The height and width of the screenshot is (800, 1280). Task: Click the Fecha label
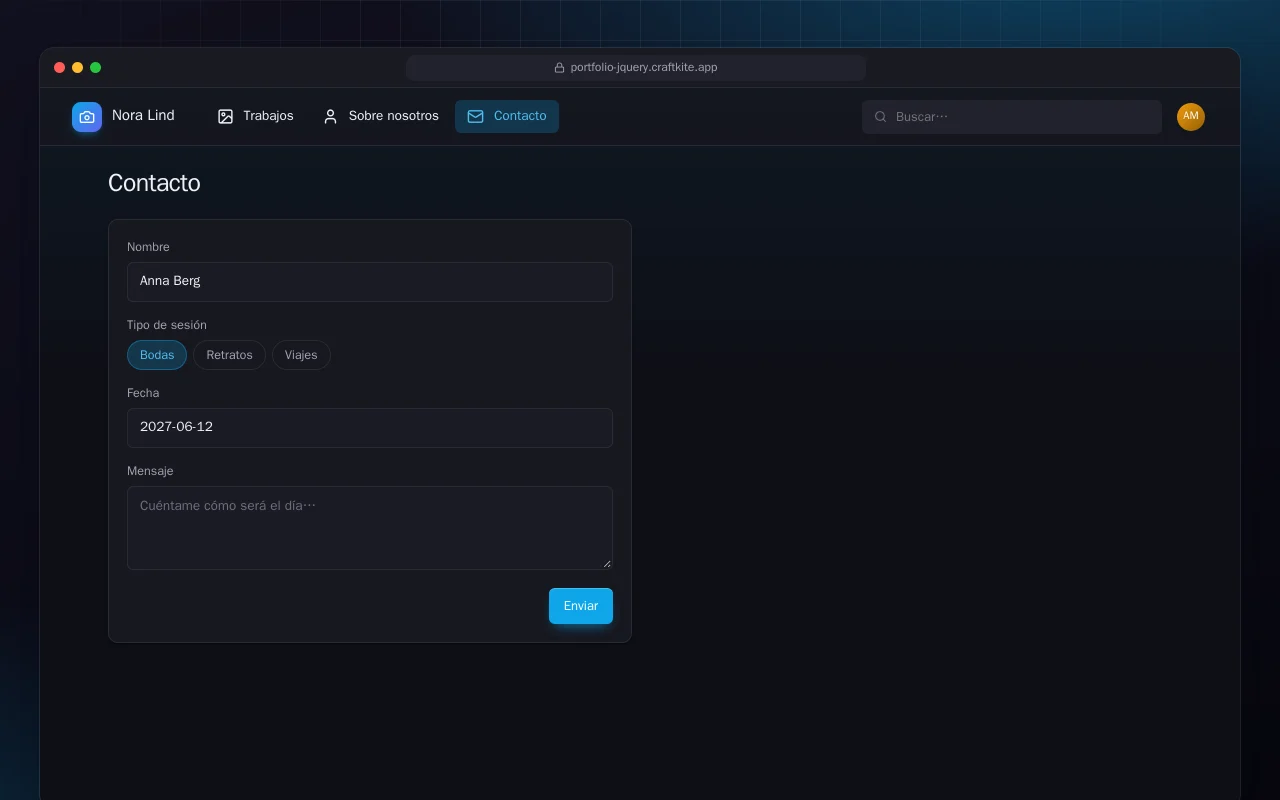pyautogui.click(x=143, y=393)
